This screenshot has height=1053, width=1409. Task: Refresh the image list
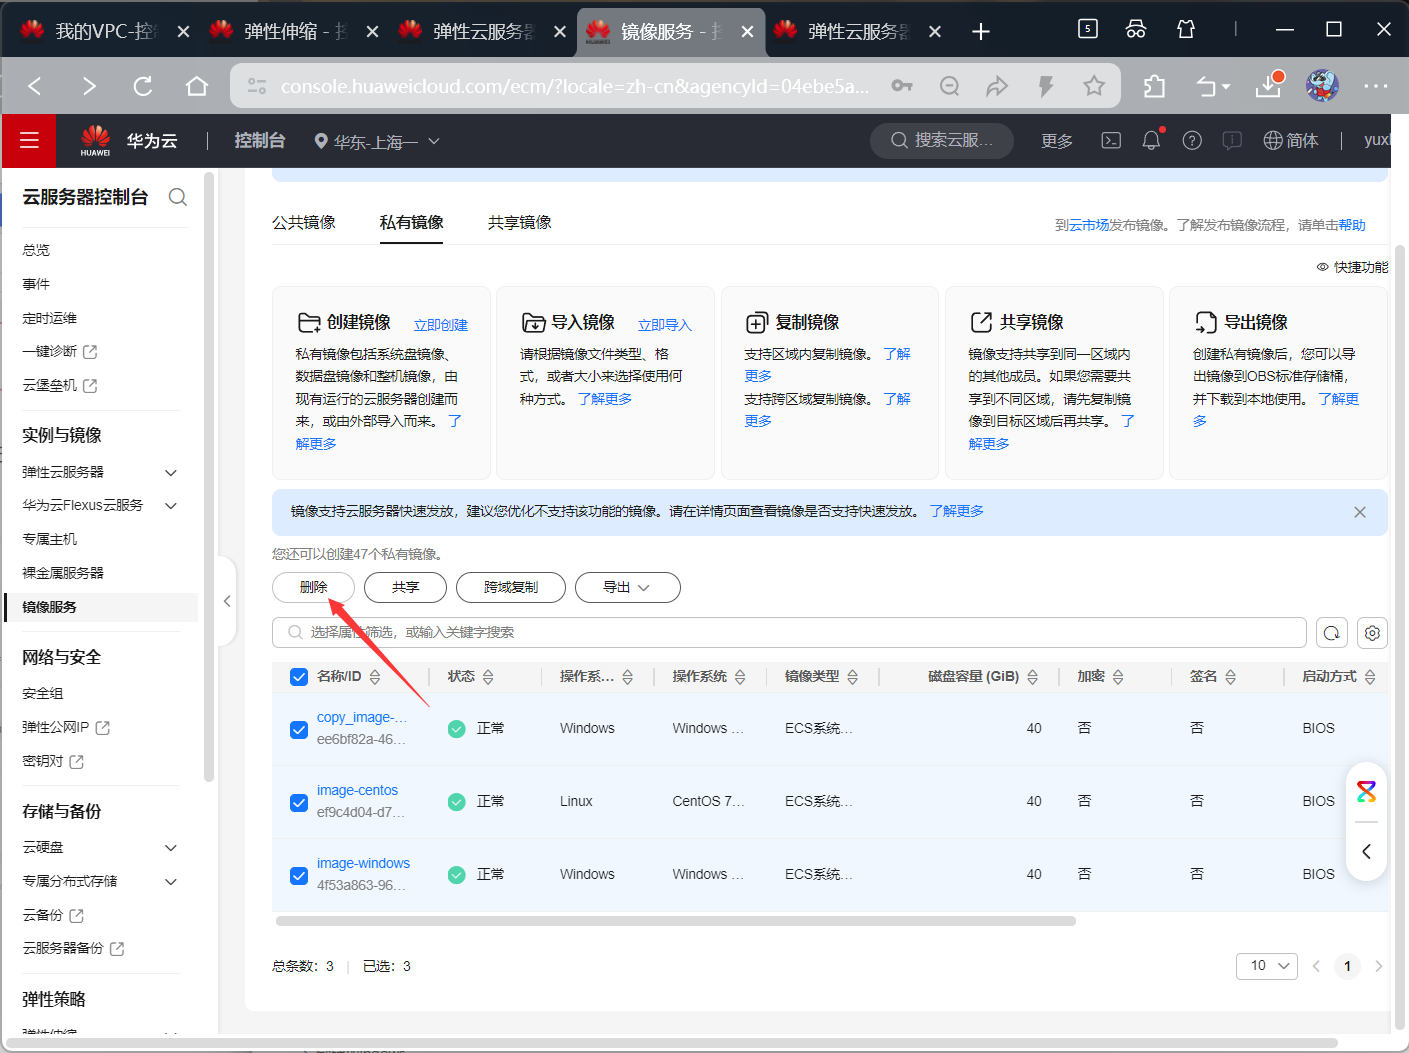tap(1332, 633)
